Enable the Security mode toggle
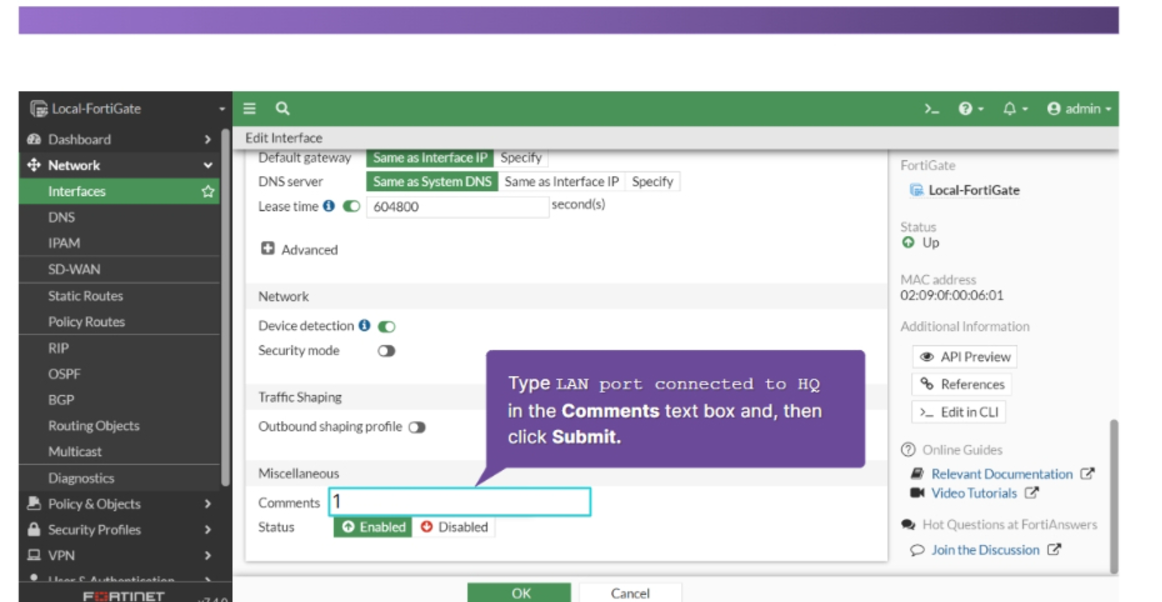This screenshot has height=602, width=1162. point(386,351)
